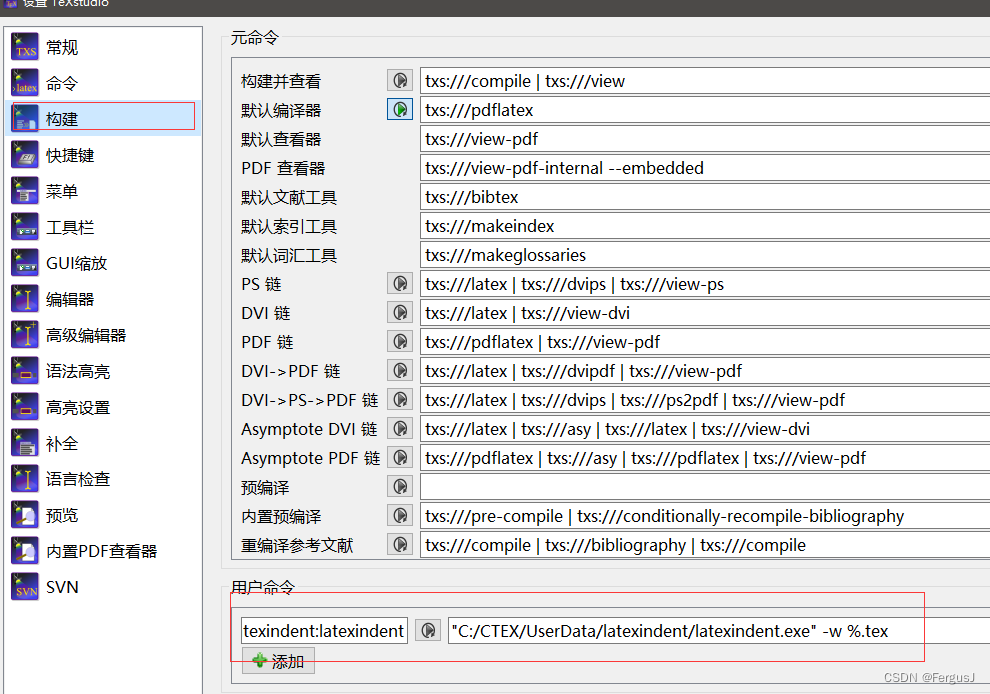This screenshot has width=990, height=694.
Task: Edit the DVI->PS->PDF 链 command field
Action: pyautogui.click(x=705, y=400)
